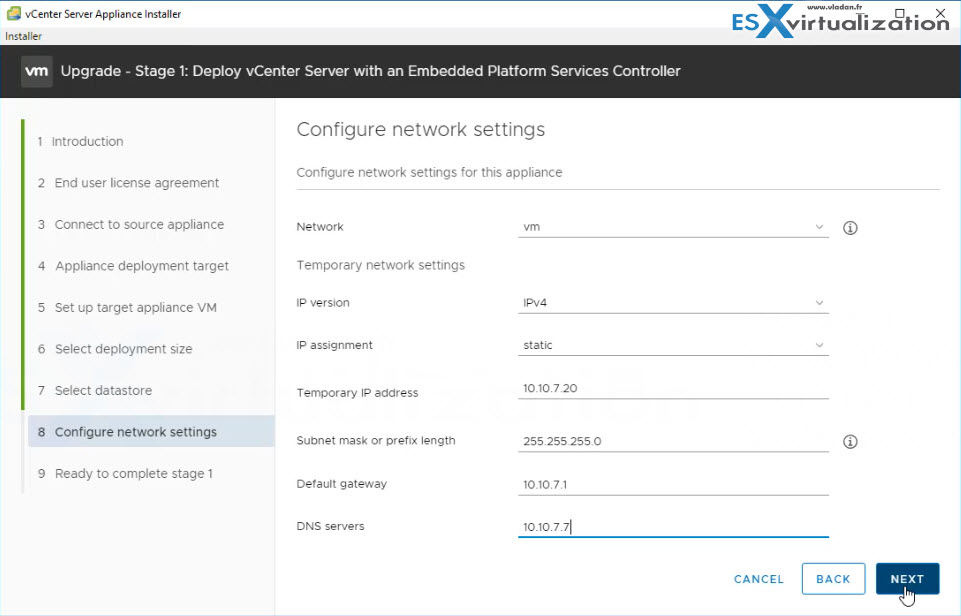Open the Installer menu
This screenshot has width=961, height=616.
pos(23,36)
